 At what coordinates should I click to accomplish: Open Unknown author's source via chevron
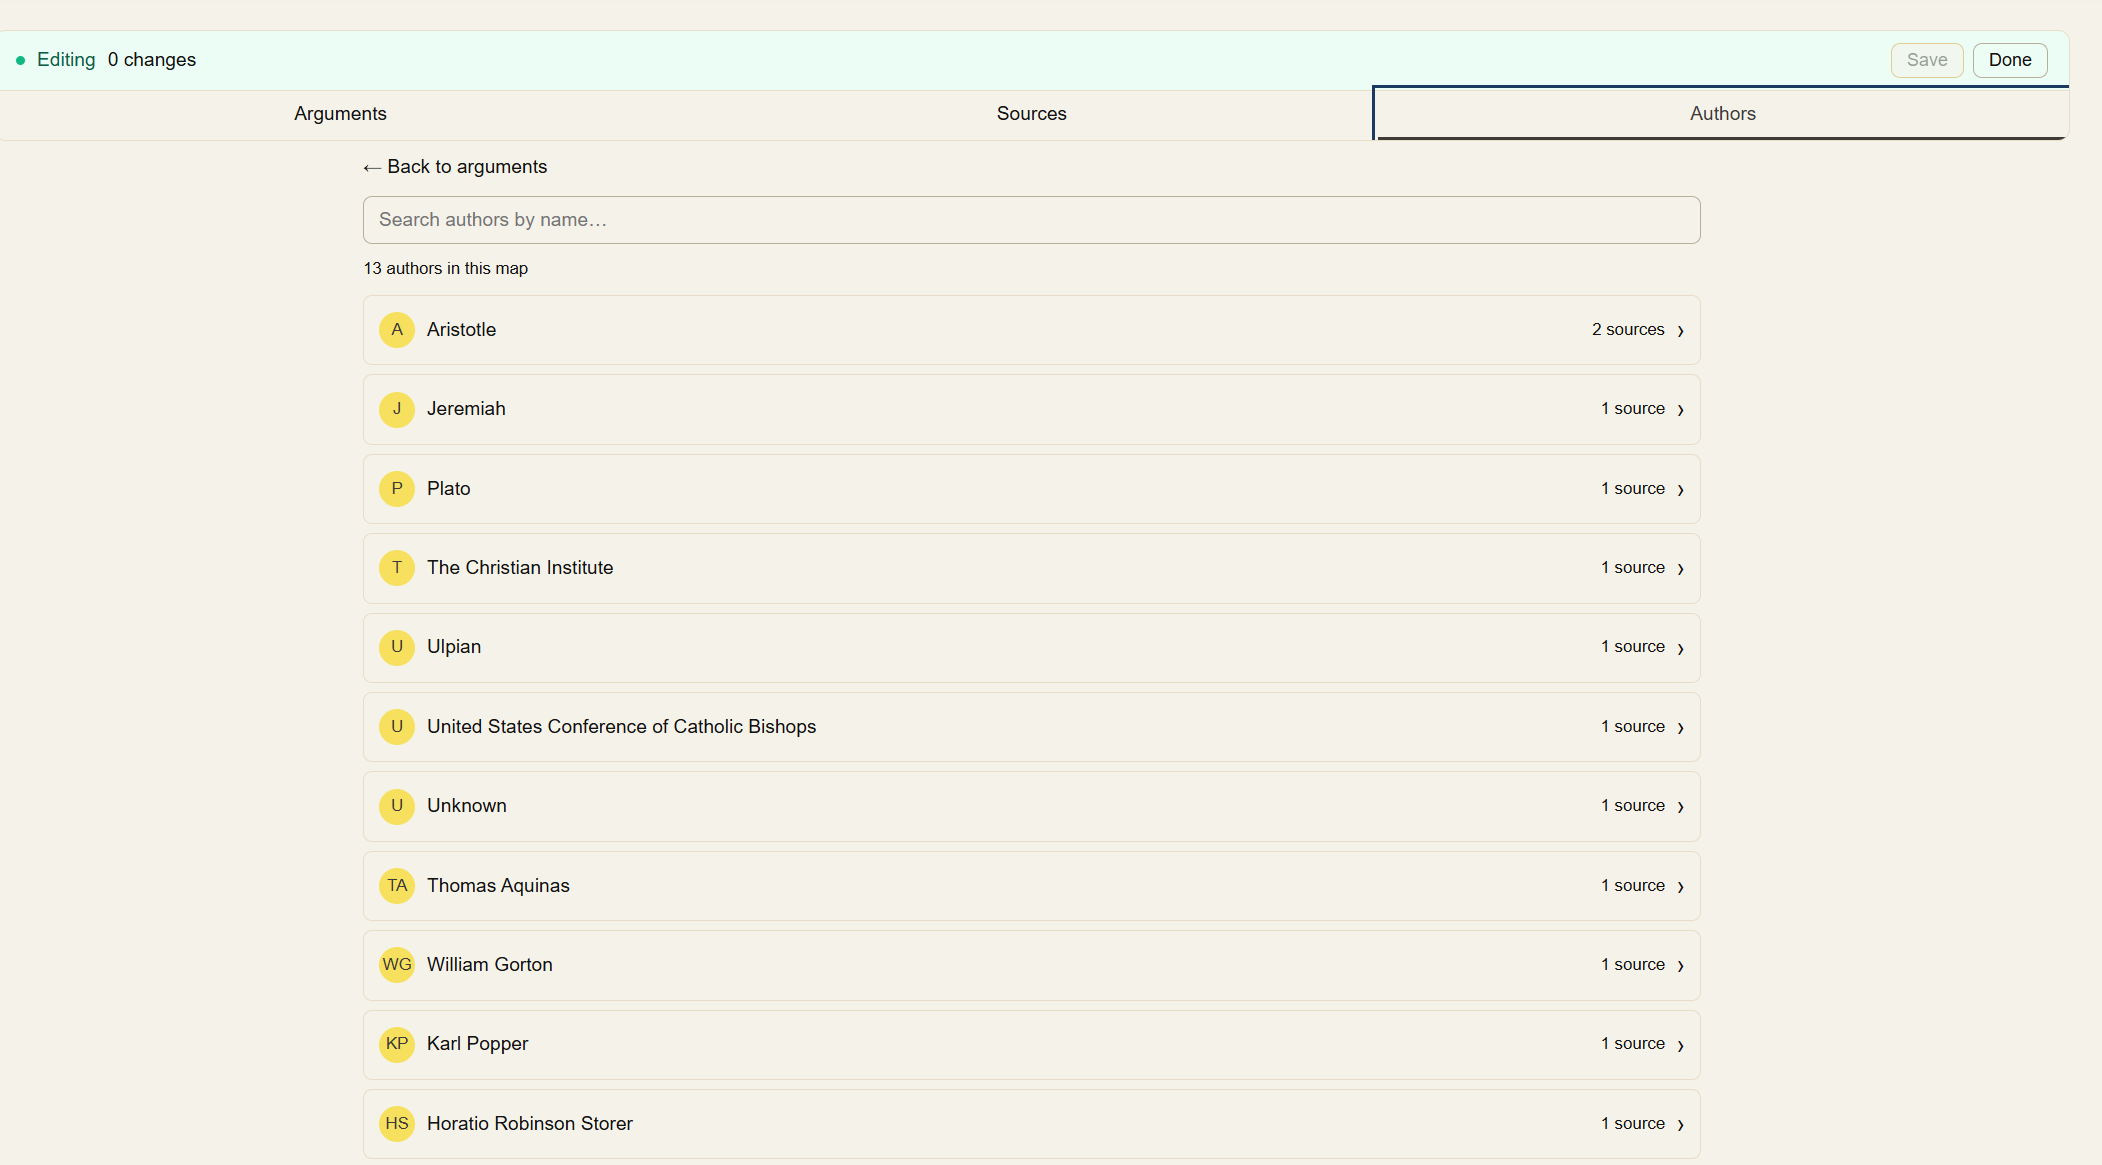pos(1681,806)
